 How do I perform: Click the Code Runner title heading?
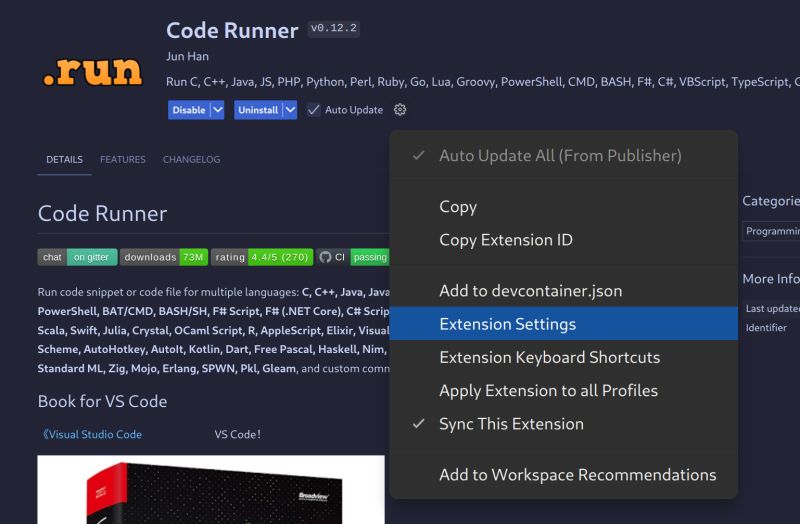(x=232, y=31)
